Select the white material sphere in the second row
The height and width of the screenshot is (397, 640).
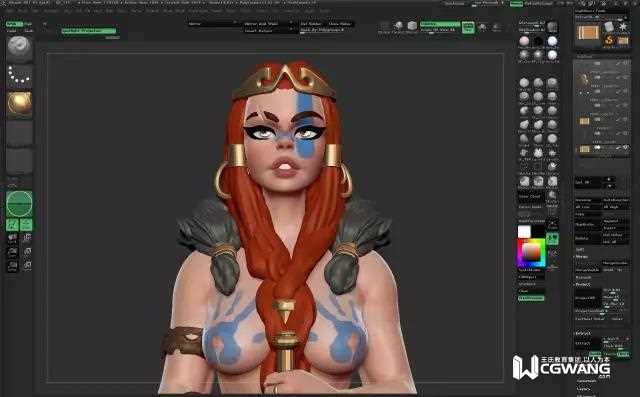click(x=552, y=55)
